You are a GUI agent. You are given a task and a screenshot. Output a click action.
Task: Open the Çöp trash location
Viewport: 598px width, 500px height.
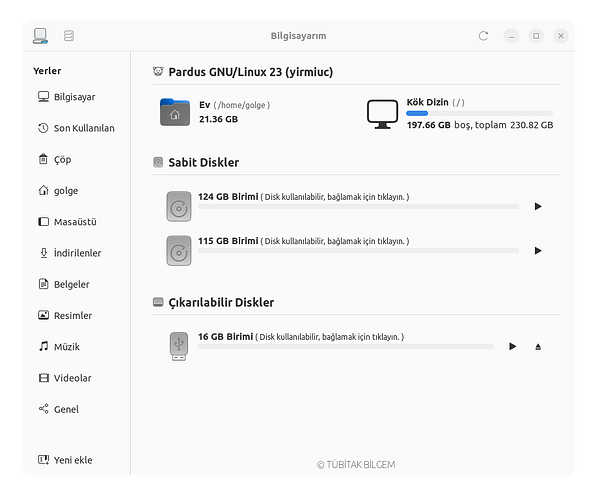click(x=55, y=159)
